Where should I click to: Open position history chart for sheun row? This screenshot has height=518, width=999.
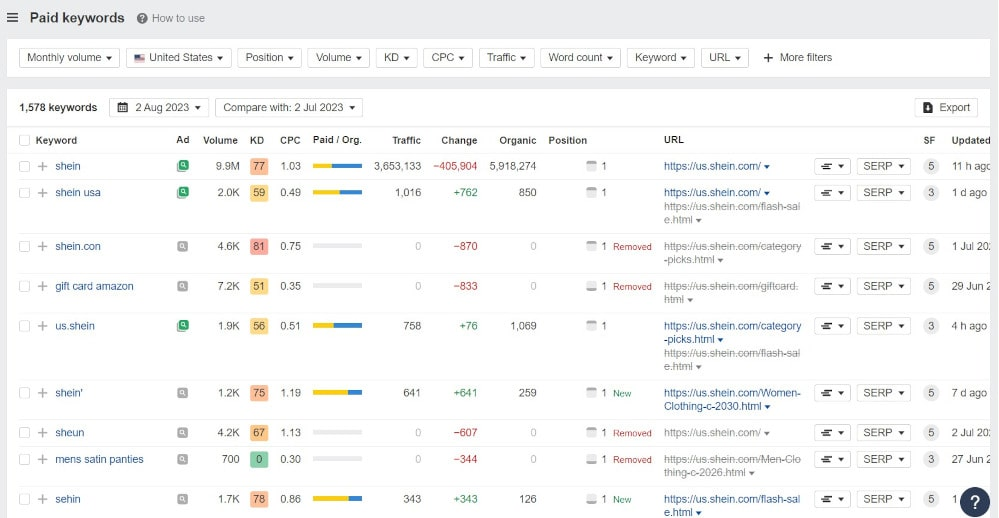coord(832,433)
